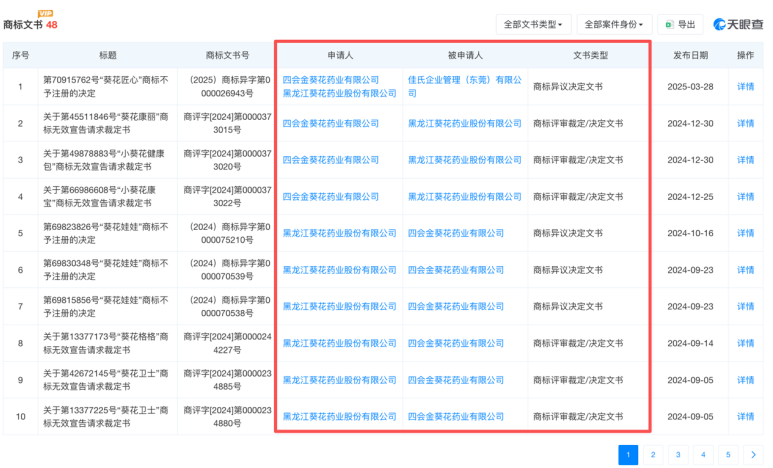Go to page 2
The height and width of the screenshot is (468, 773).
pos(653,455)
